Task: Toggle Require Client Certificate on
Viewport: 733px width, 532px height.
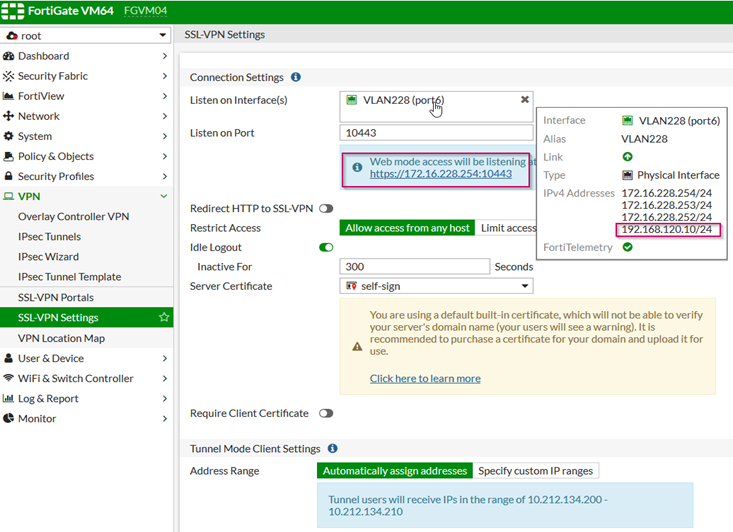Action: coord(325,413)
